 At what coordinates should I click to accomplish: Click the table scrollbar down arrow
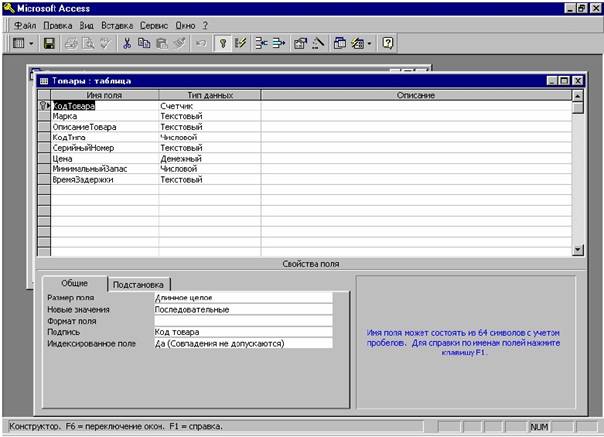(x=577, y=250)
